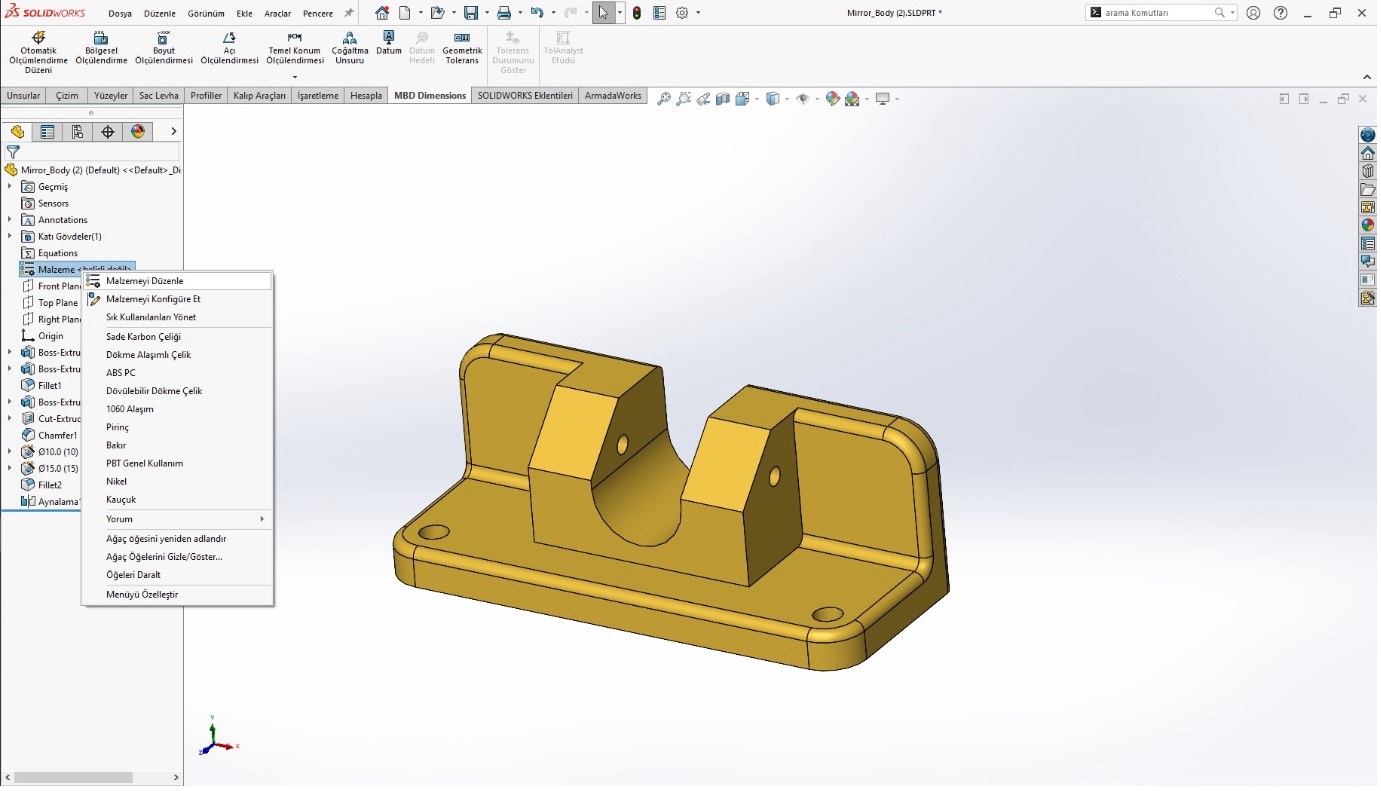The image size is (1381, 791).
Task: Switch to the ConfigurationManager tab
Action: (x=76, y=131)
